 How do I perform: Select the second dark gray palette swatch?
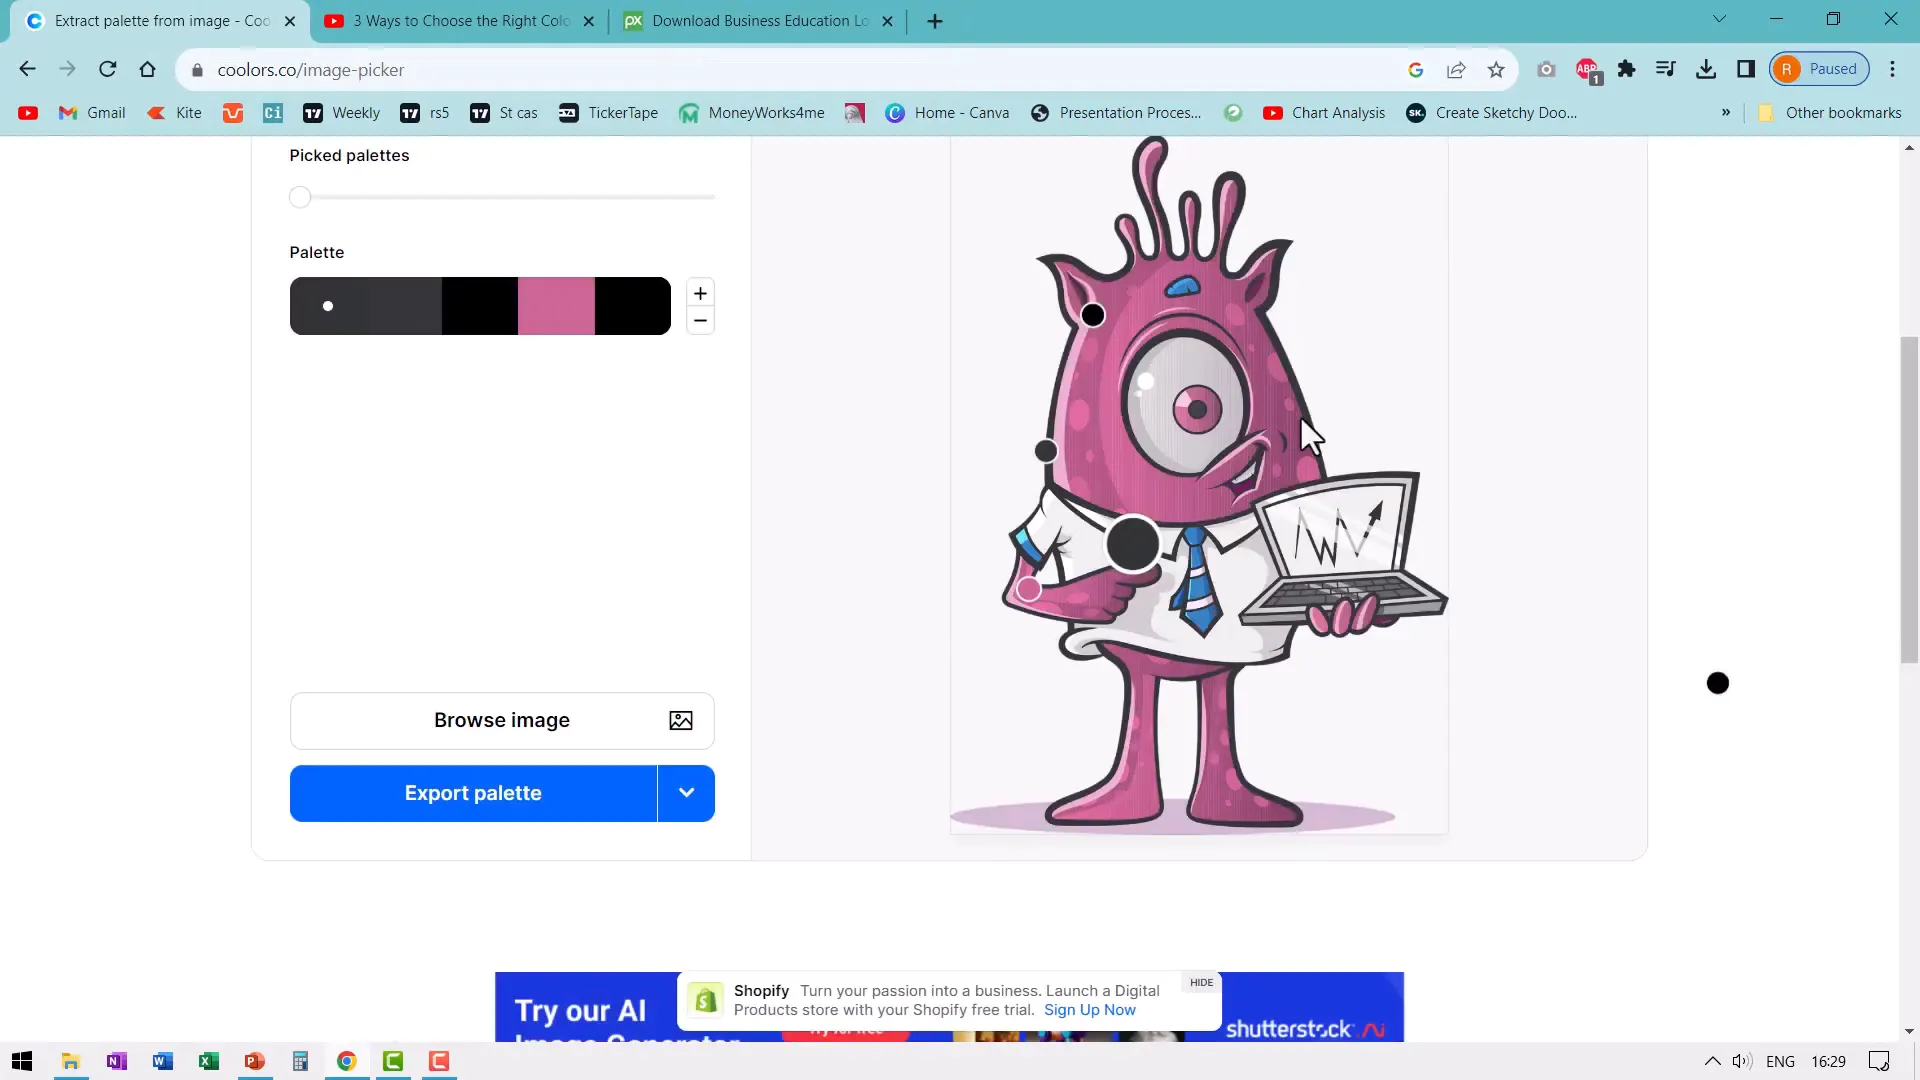[x=404, y=306]
